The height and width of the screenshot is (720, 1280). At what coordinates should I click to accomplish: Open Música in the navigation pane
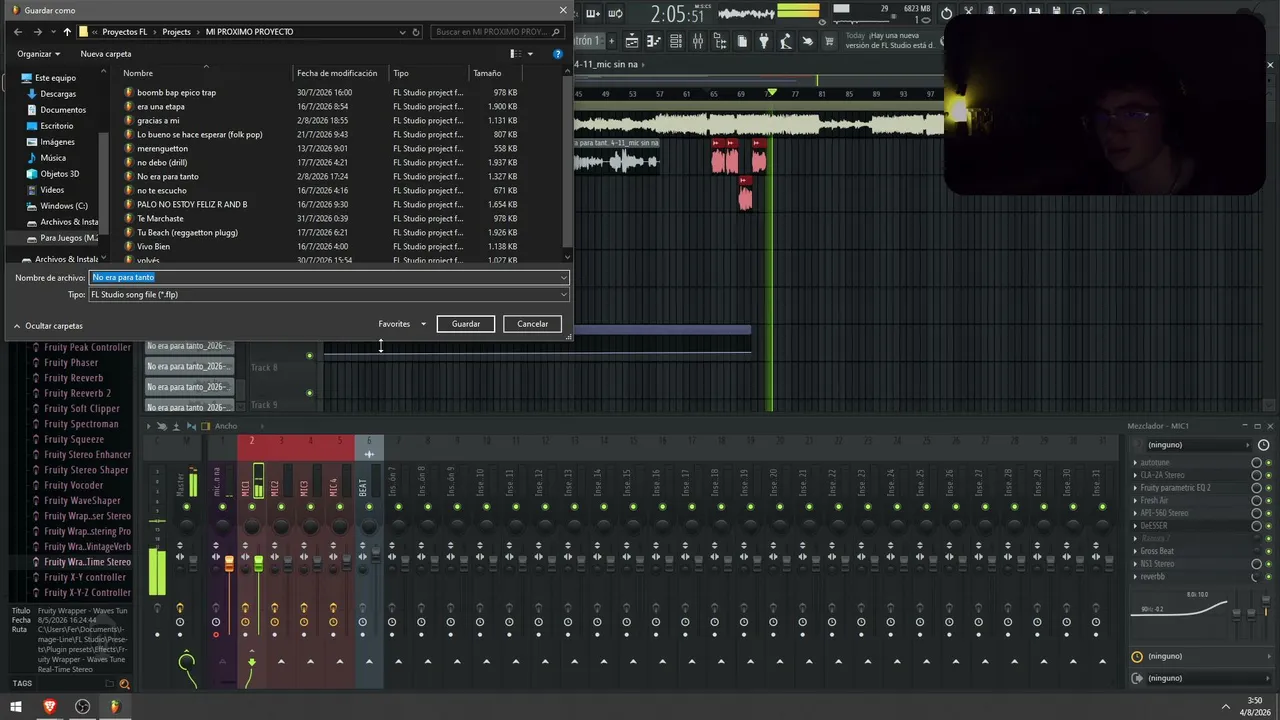tap(53, 158)
